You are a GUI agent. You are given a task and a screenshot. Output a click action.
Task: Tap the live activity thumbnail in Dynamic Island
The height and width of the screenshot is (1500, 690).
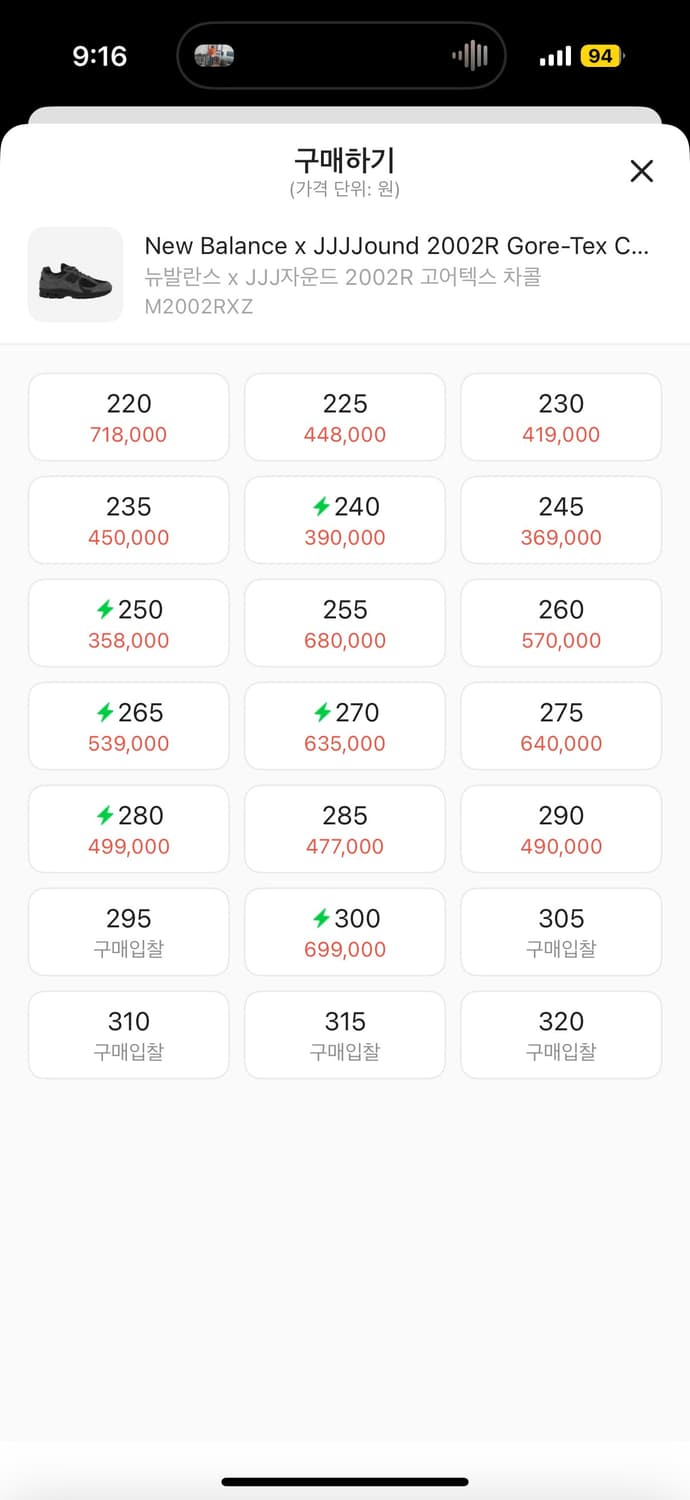click(214, 56)
